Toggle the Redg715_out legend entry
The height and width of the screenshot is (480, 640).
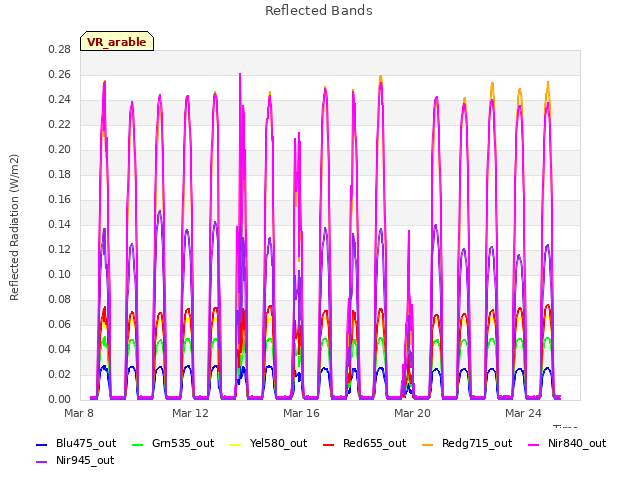467,443
